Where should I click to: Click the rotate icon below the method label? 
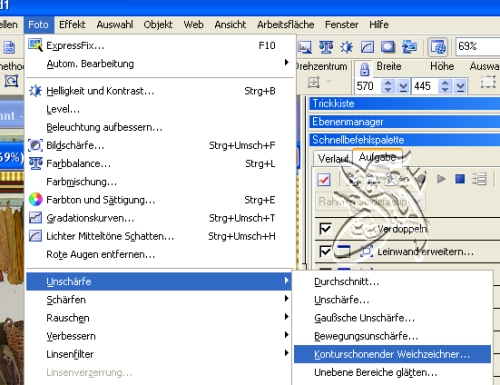11,81
